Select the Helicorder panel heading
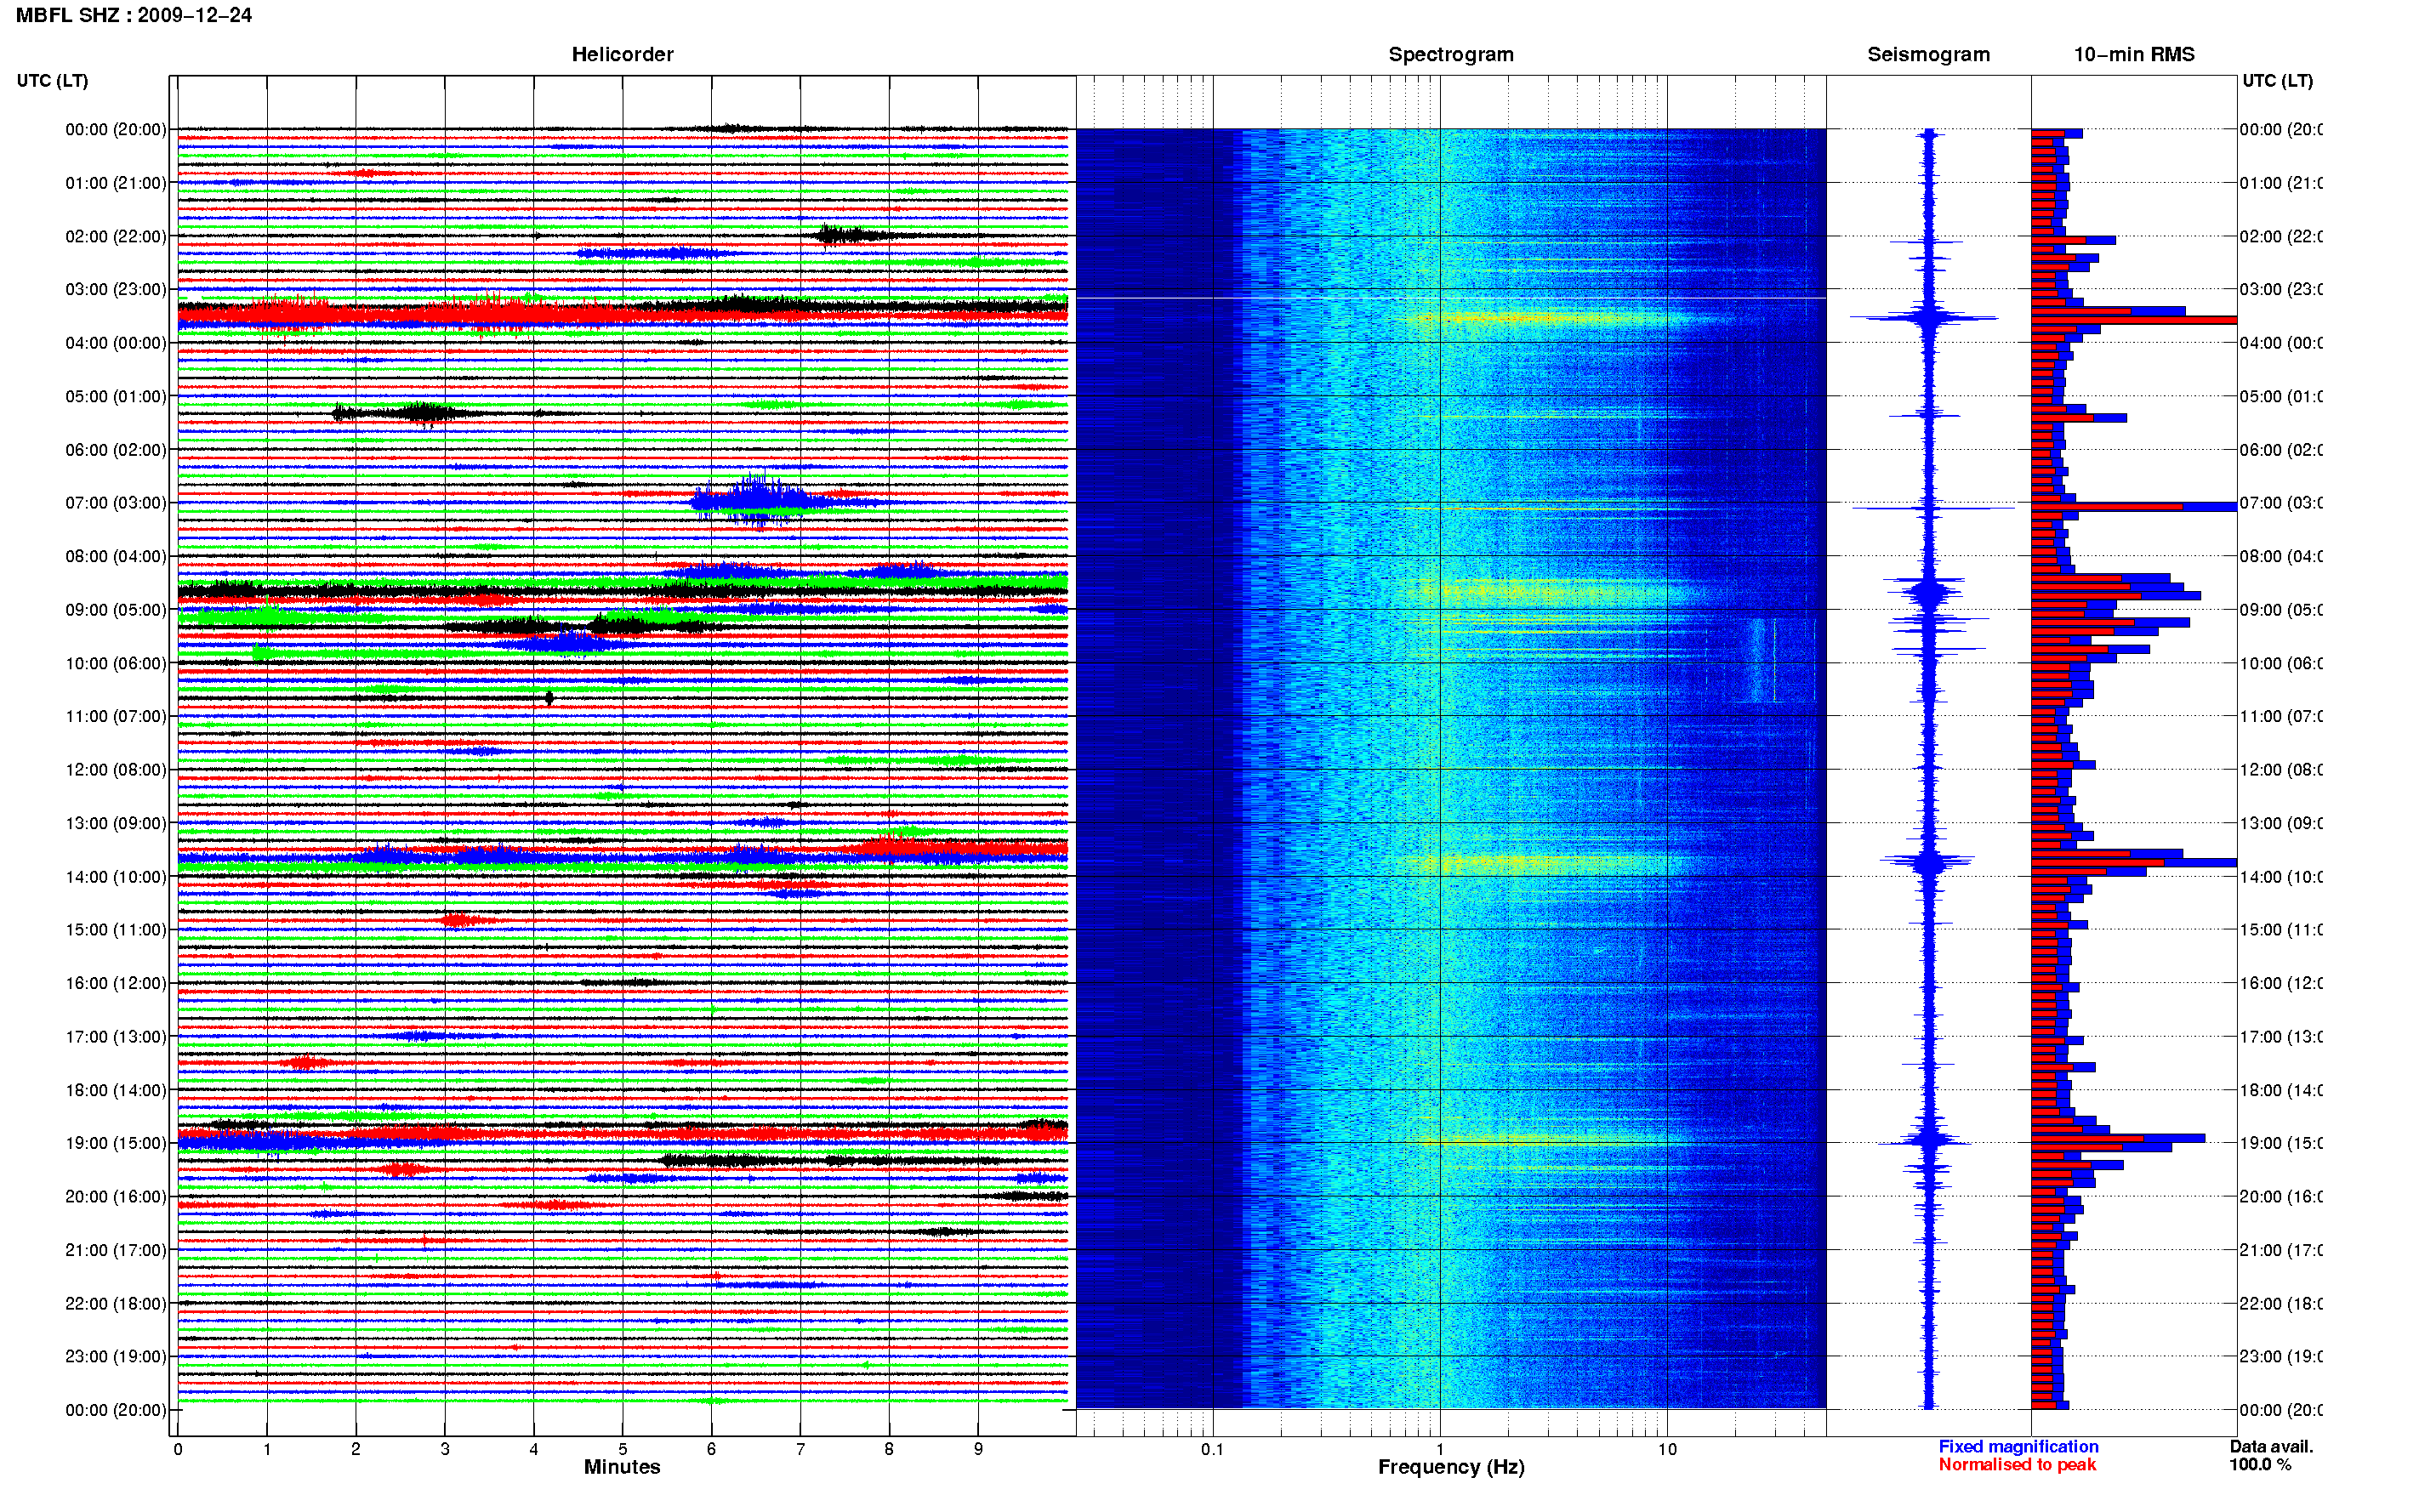 (622, 54)
